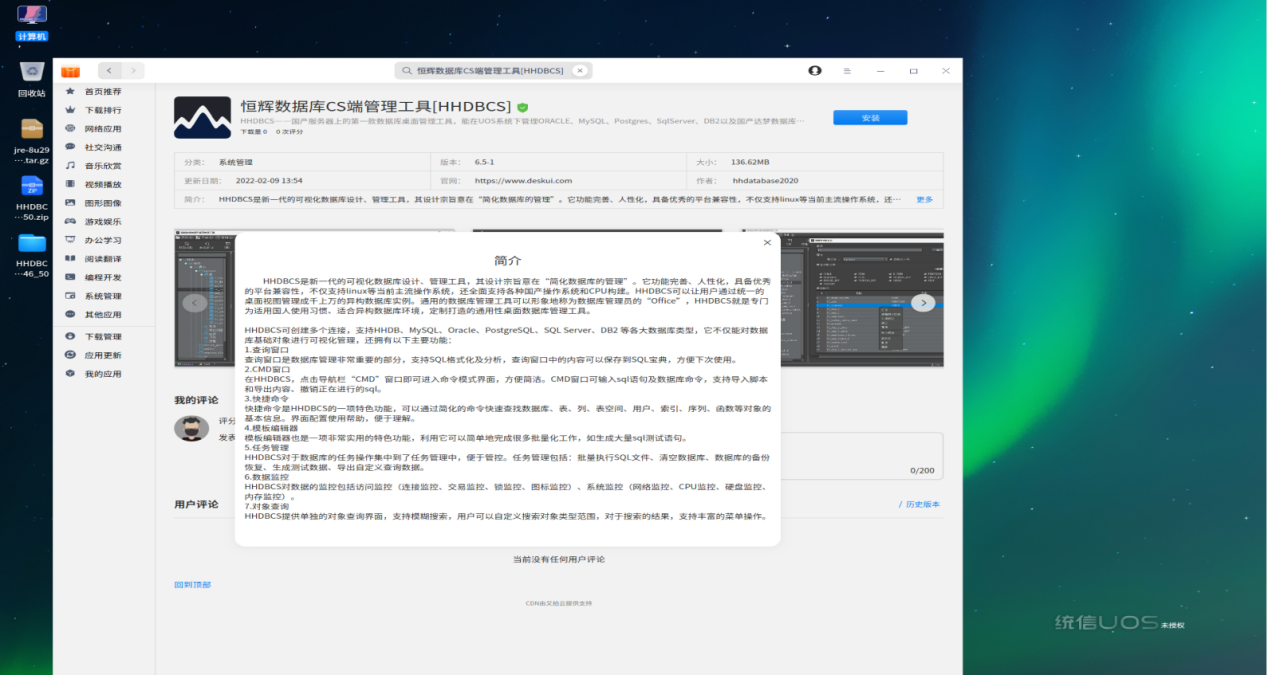The height and width of the screenshot is (675, 1268).
Task: Click the size value 136.62MB
Action: (x=750, y=161)
